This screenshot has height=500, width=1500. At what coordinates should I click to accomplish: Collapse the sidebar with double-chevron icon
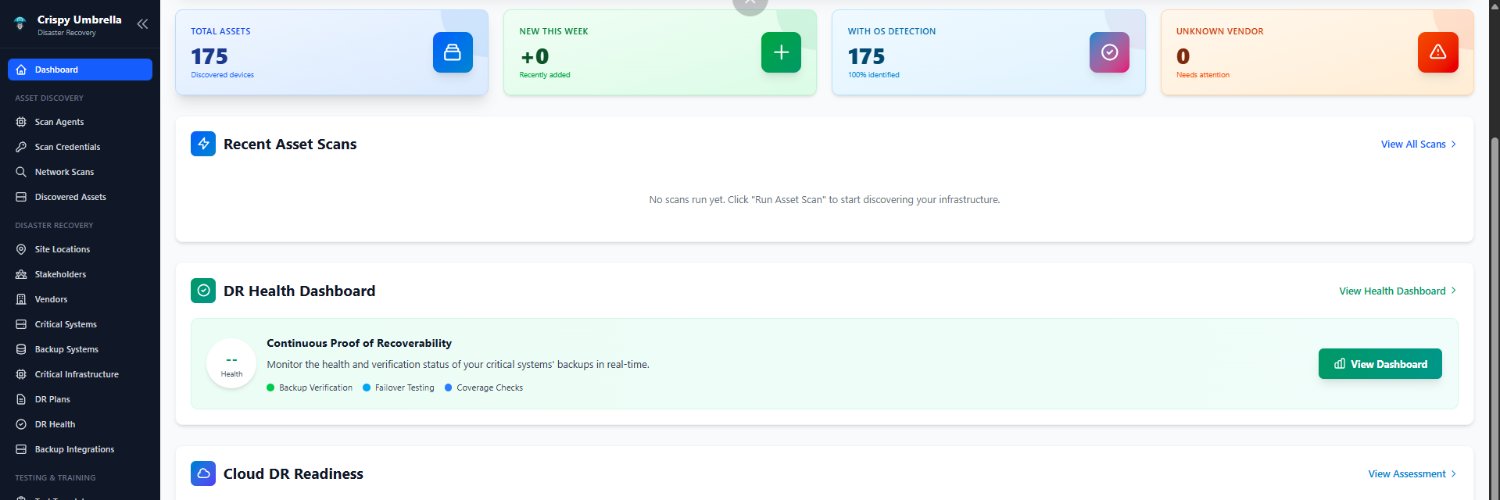(142, 24)
